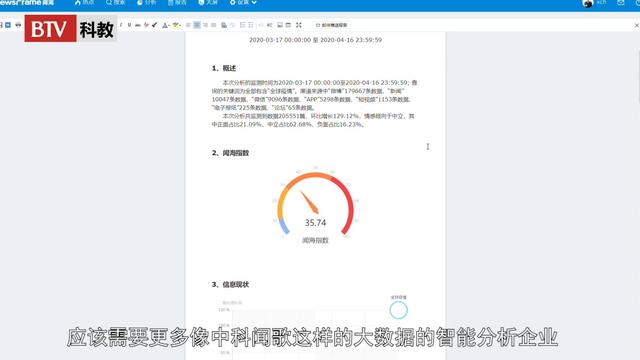Align text right

click(205, 25)
